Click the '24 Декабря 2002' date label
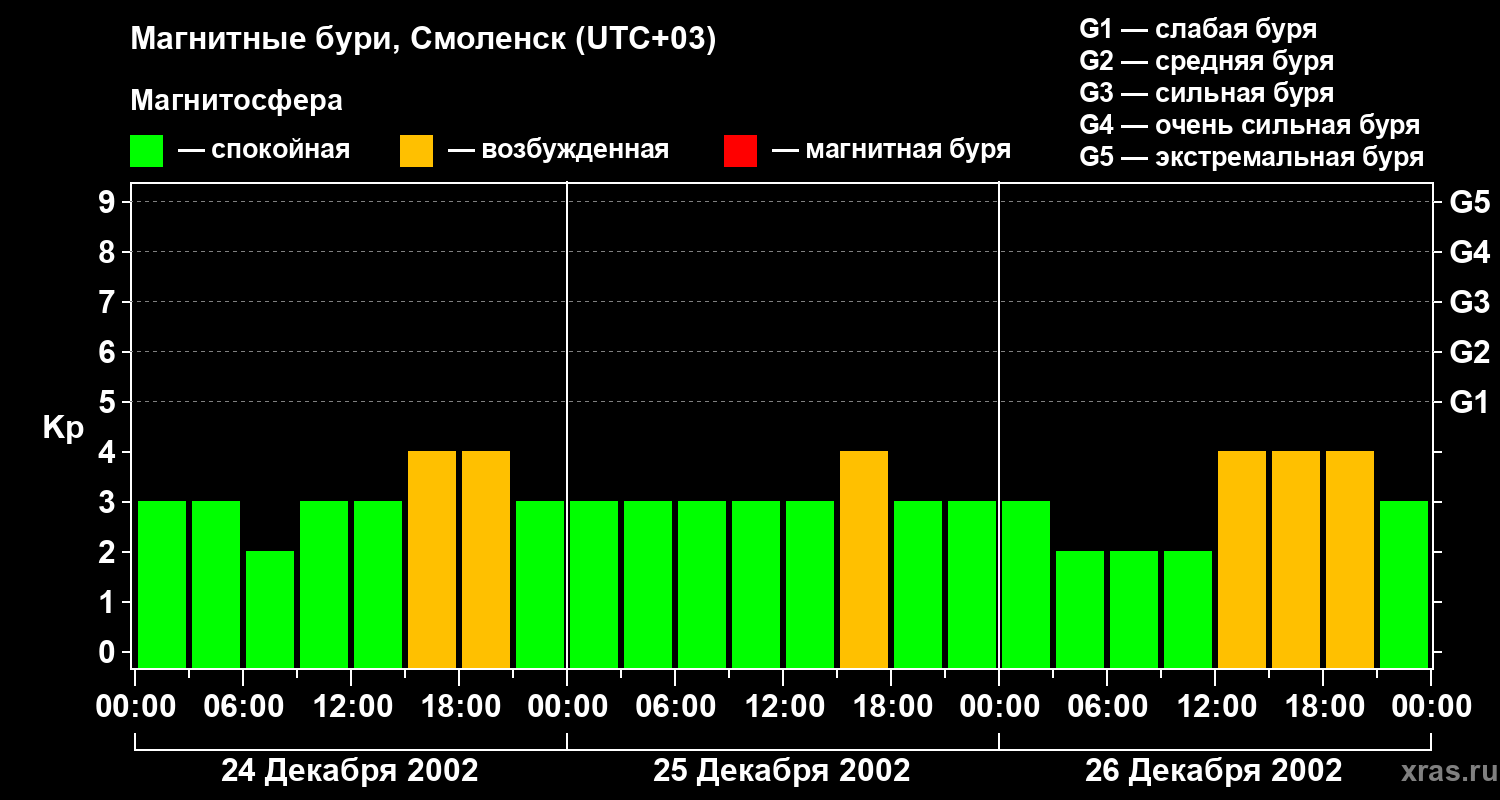This screenshot has width=1500, height=800. pos(350,771)
